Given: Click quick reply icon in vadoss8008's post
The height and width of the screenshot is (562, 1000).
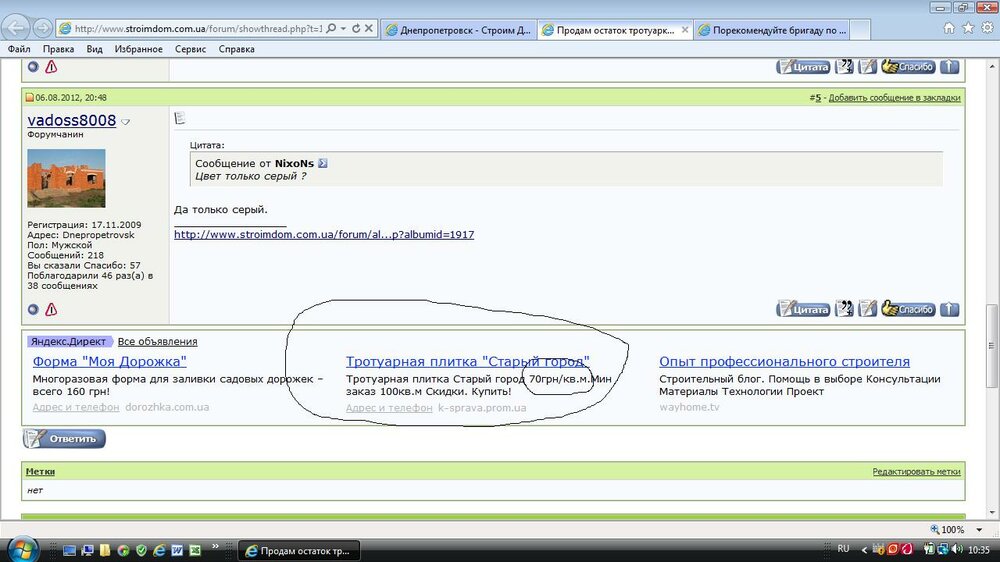Looking at the screenshot, I should coord(867,309).
